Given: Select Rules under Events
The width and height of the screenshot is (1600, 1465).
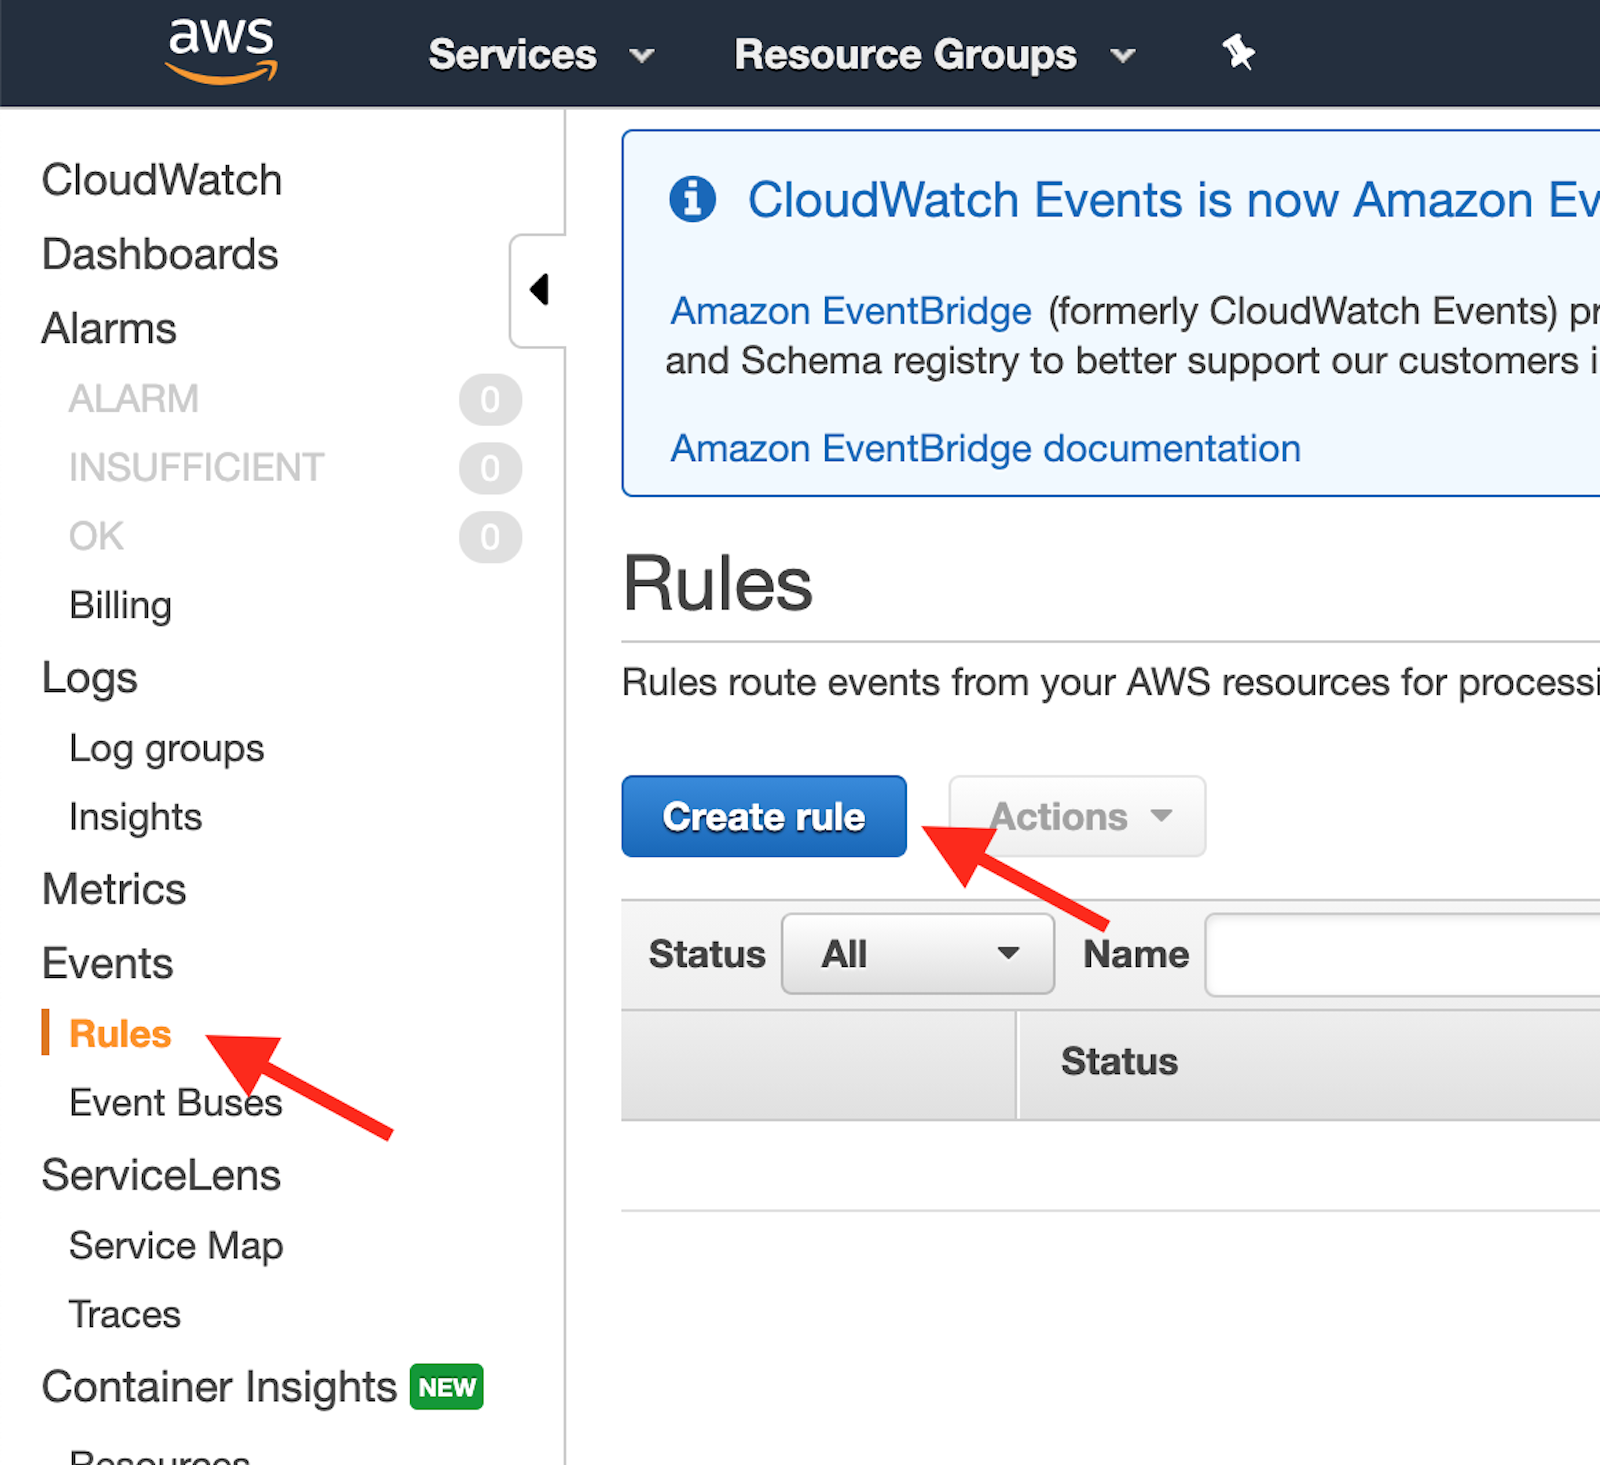Looking at the screenshot, I should pos(118,1033).
